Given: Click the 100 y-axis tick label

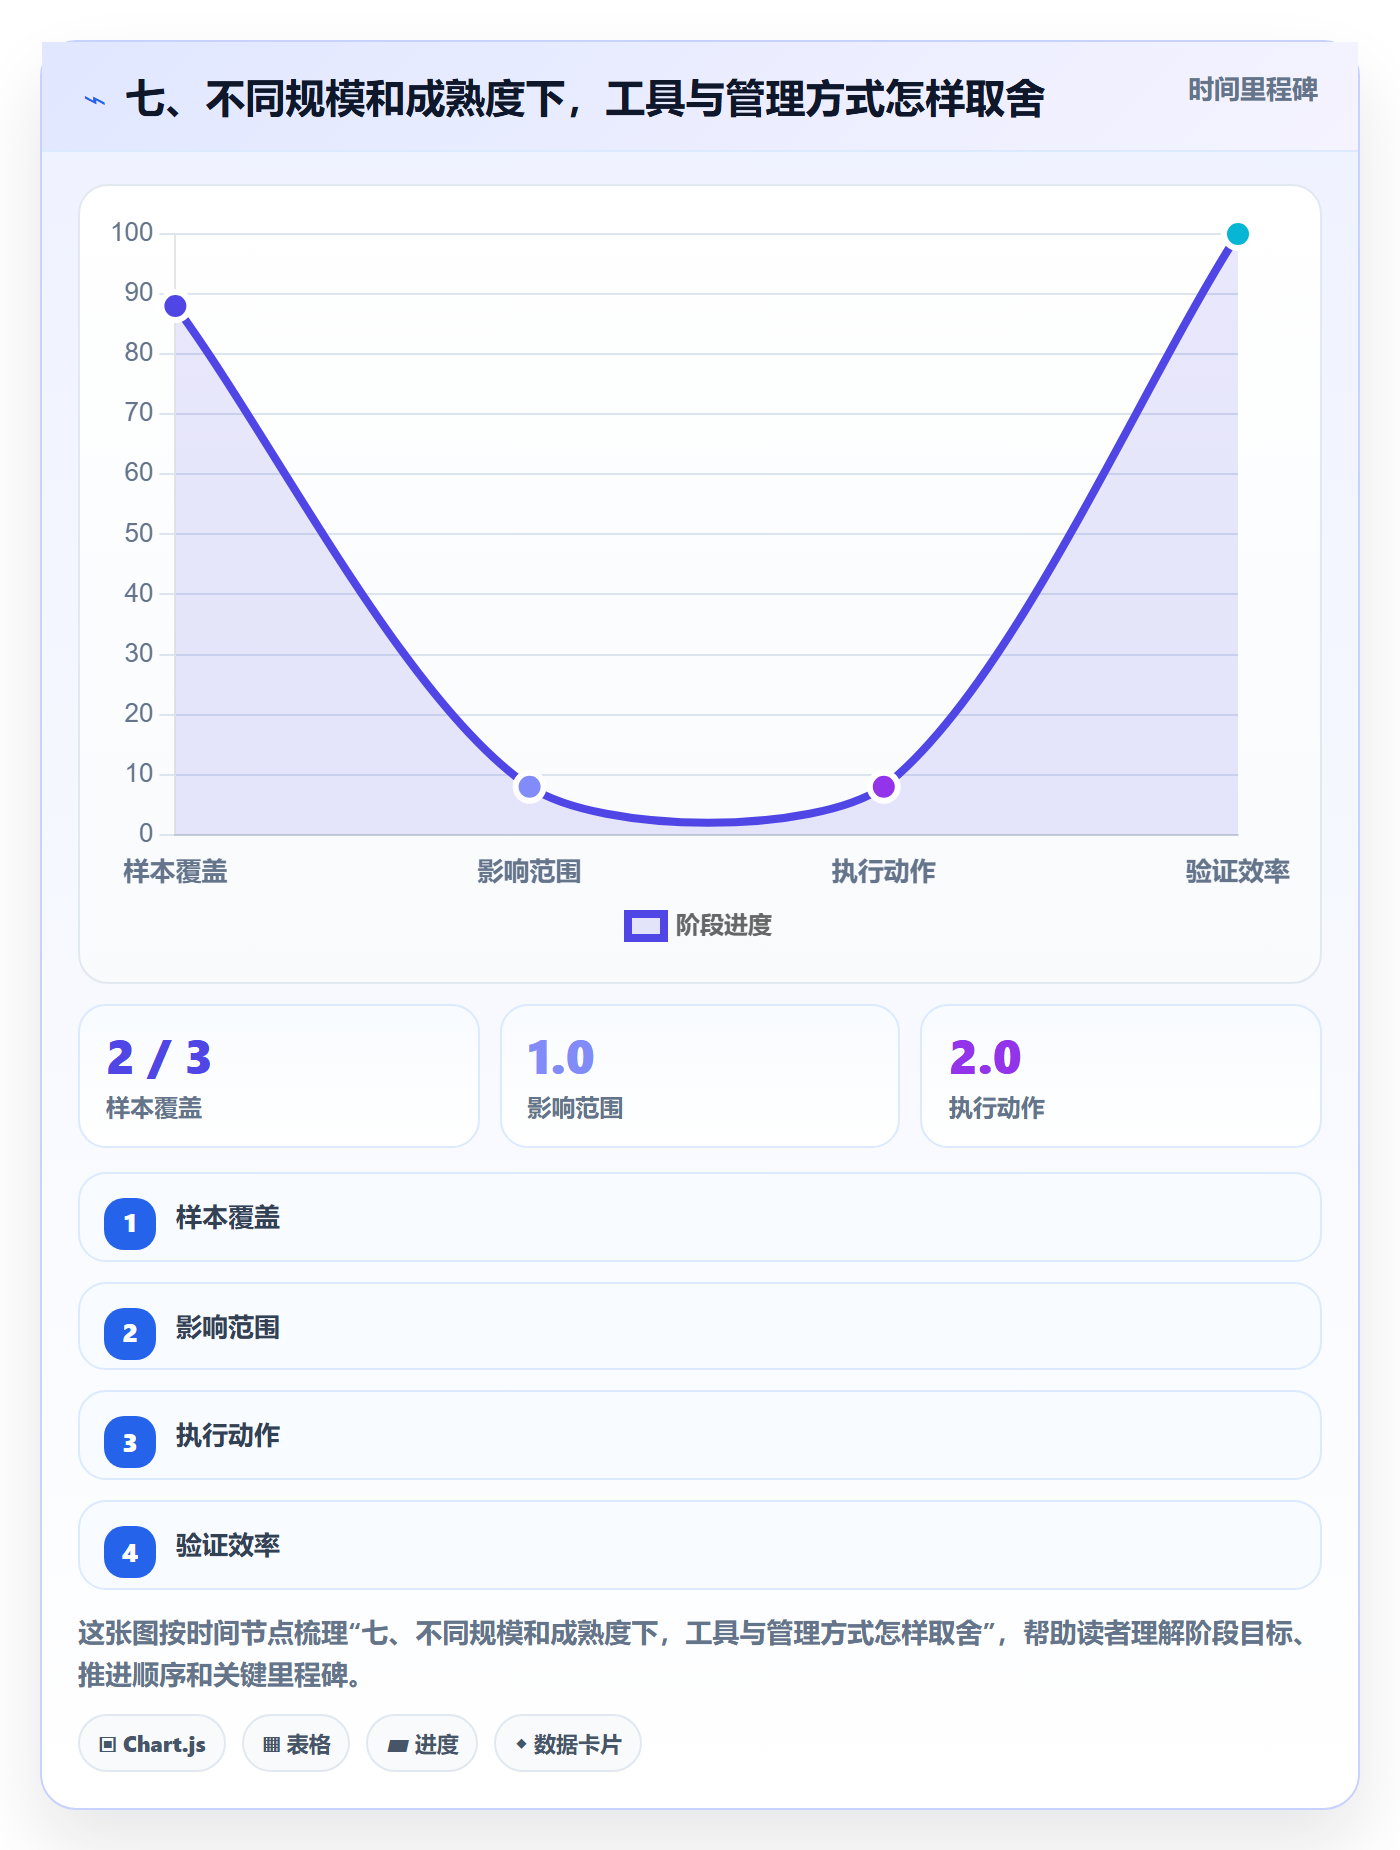Looking at the screenshot, I should 132,233.
